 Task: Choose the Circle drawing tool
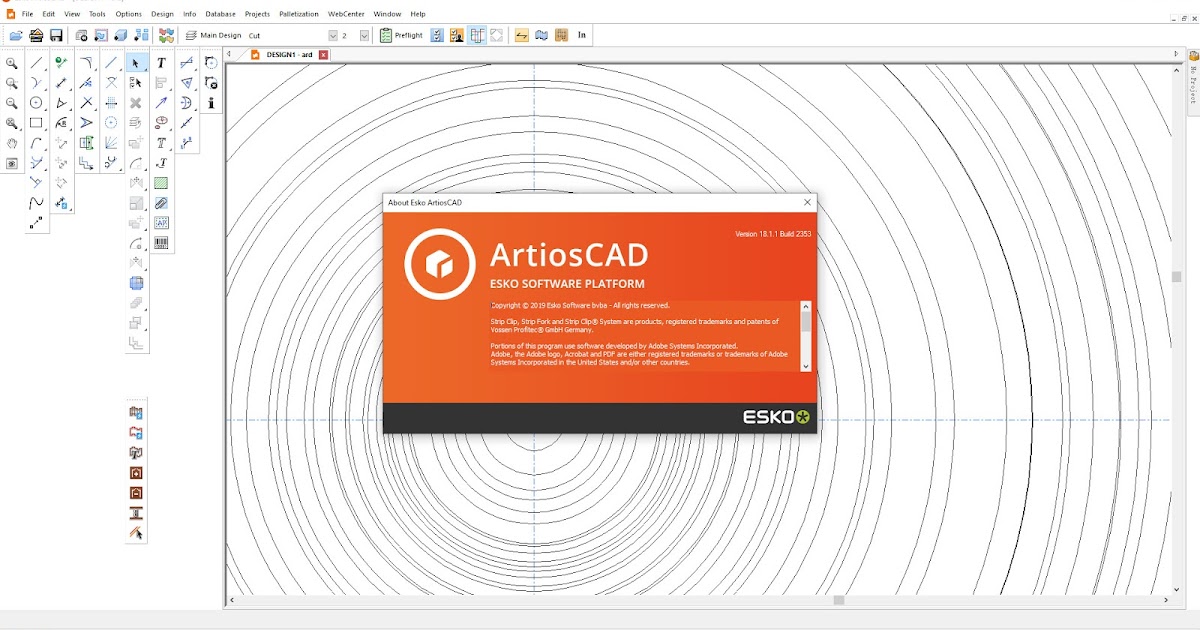[x=36, y=103]
